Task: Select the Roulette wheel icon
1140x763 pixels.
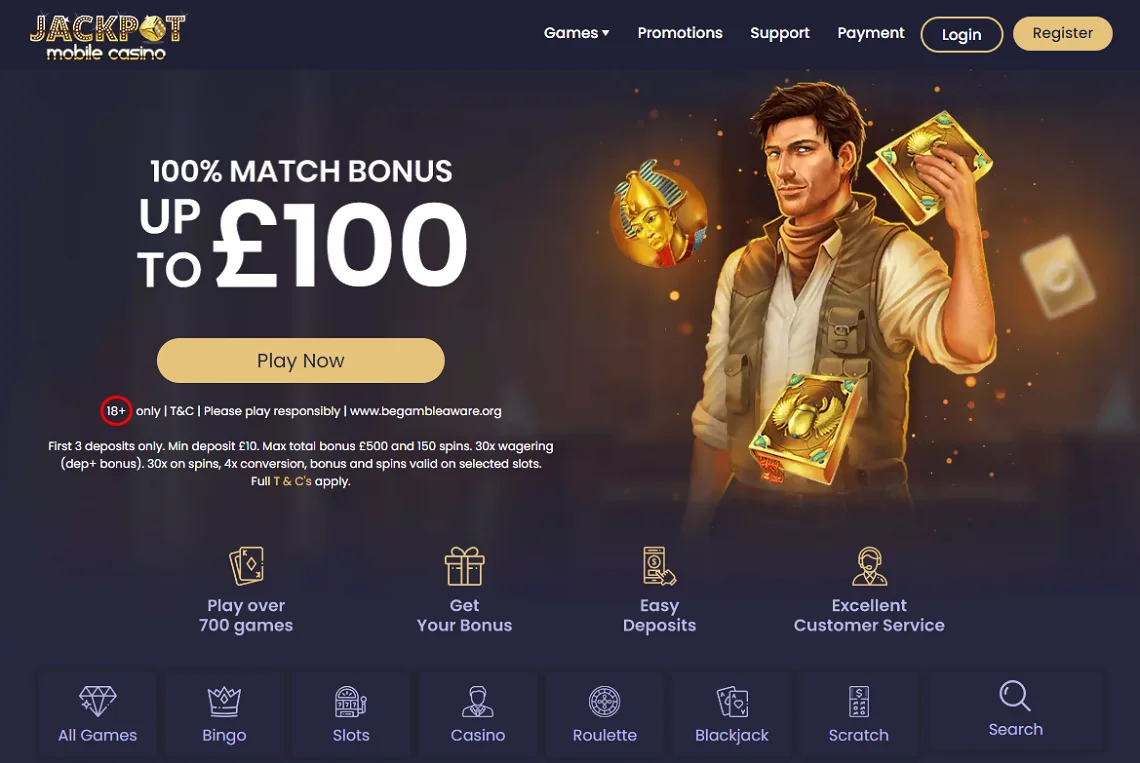Action: (x=604, y=701)
